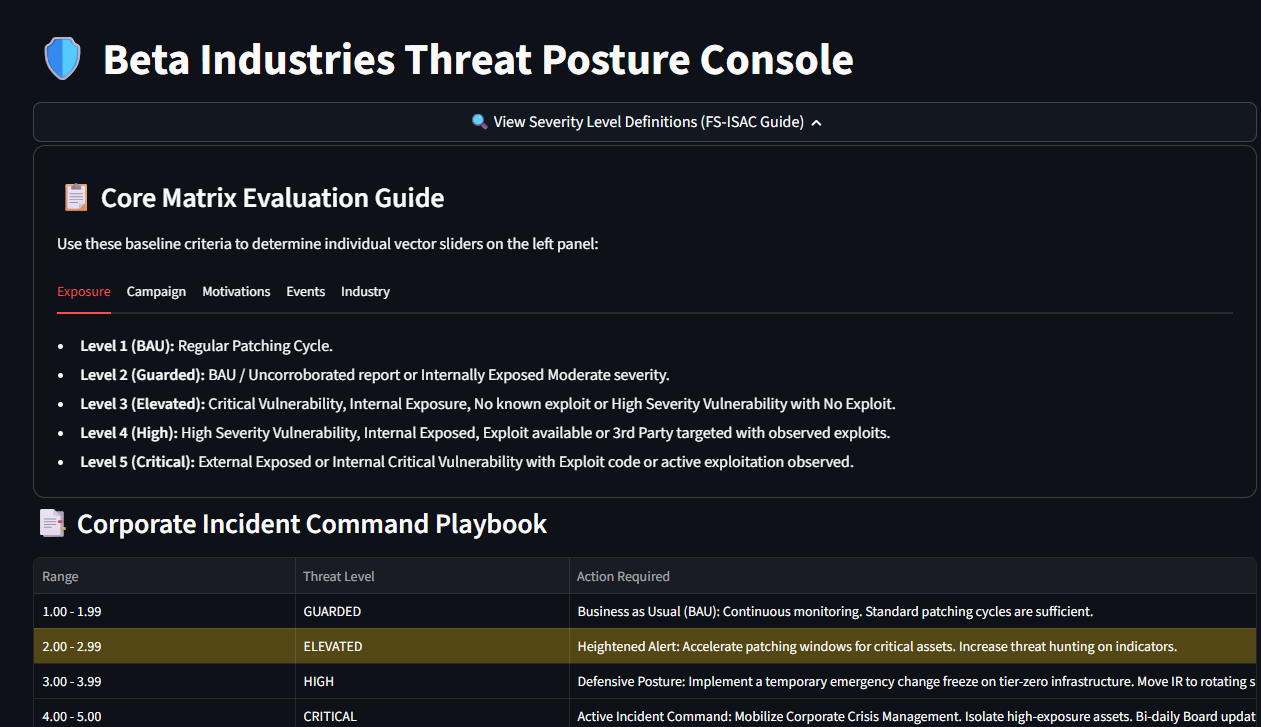Open the Industry tab
This screenshot has width=1261, height=727.
[x=365, y=291]
